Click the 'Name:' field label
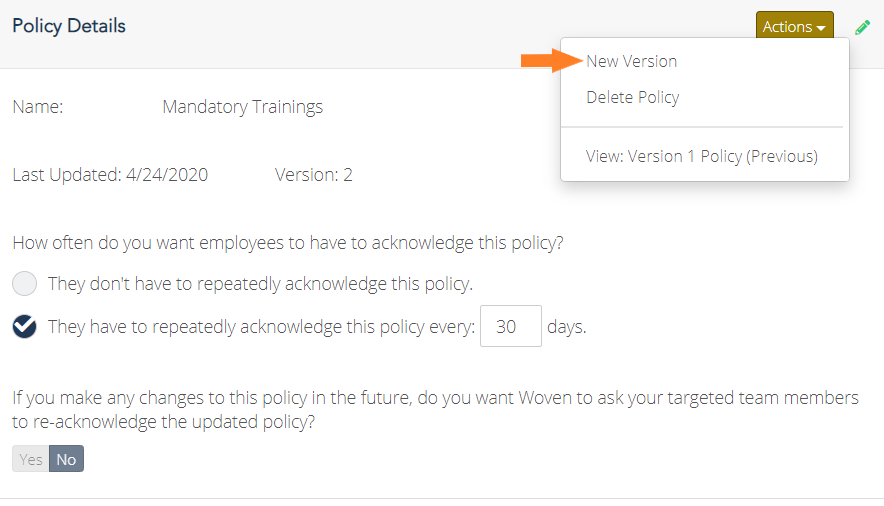This screenshot has height=506, width=884. pos(38,106)
